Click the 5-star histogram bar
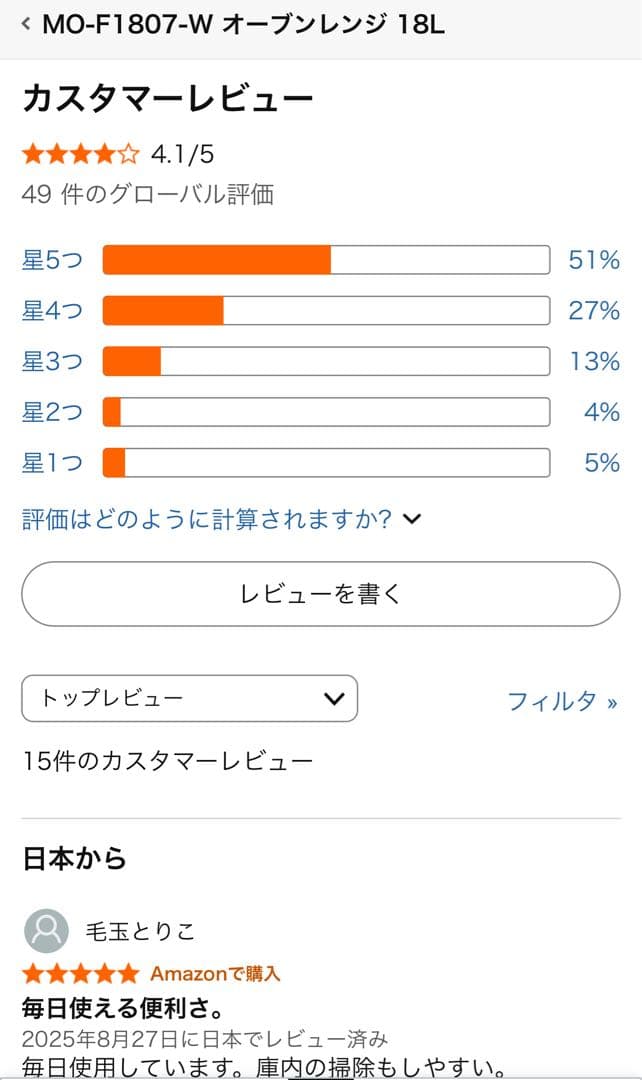 (326, 260)
